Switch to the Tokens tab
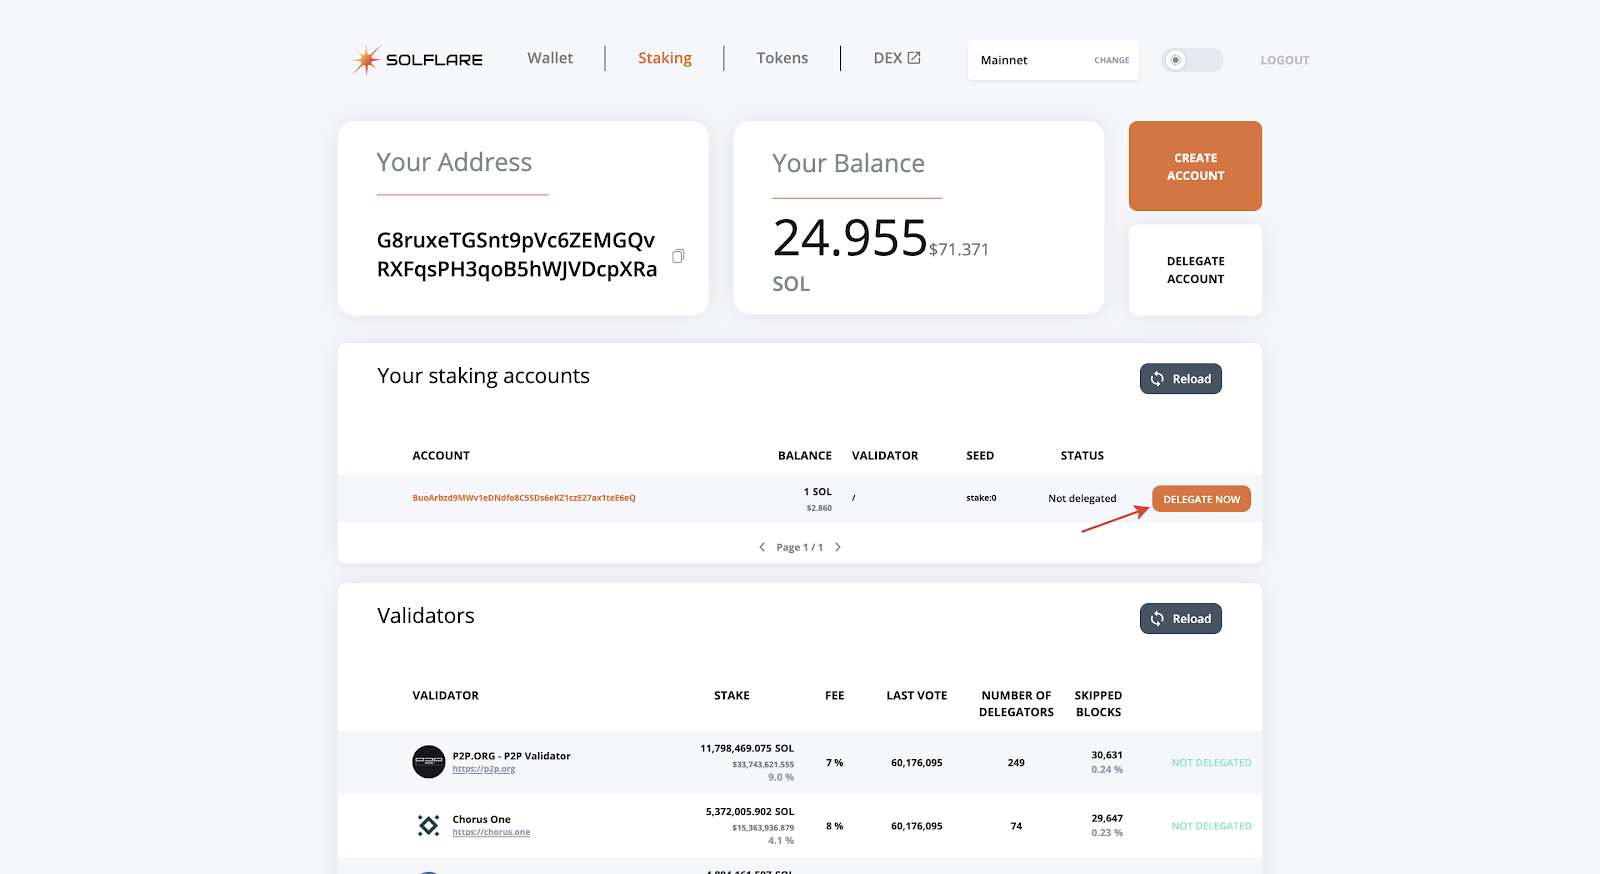Image resolution: width=1600 pixels, height=874 pixels. point(782,58)
